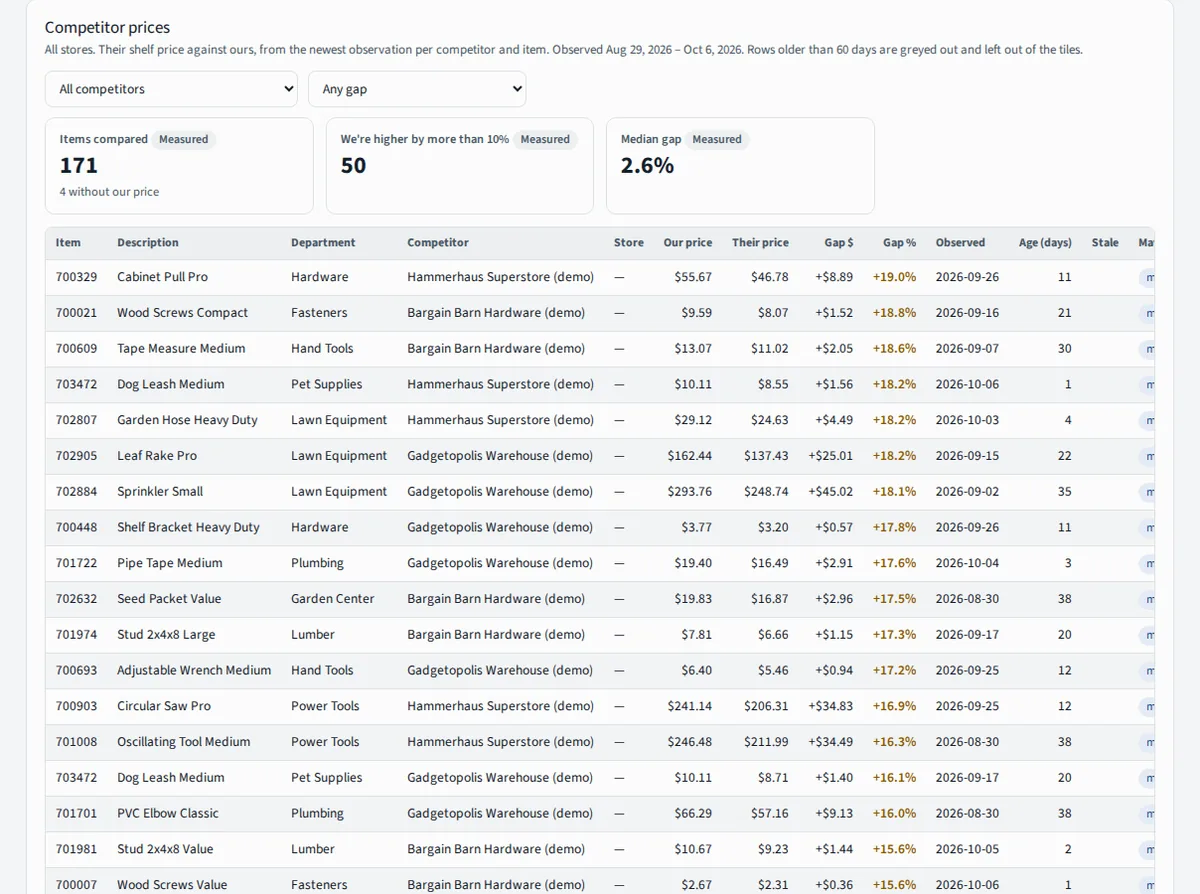Screen dimensions: 1200x894
Task: Sort by the Item column header
Action: (68, 243)
